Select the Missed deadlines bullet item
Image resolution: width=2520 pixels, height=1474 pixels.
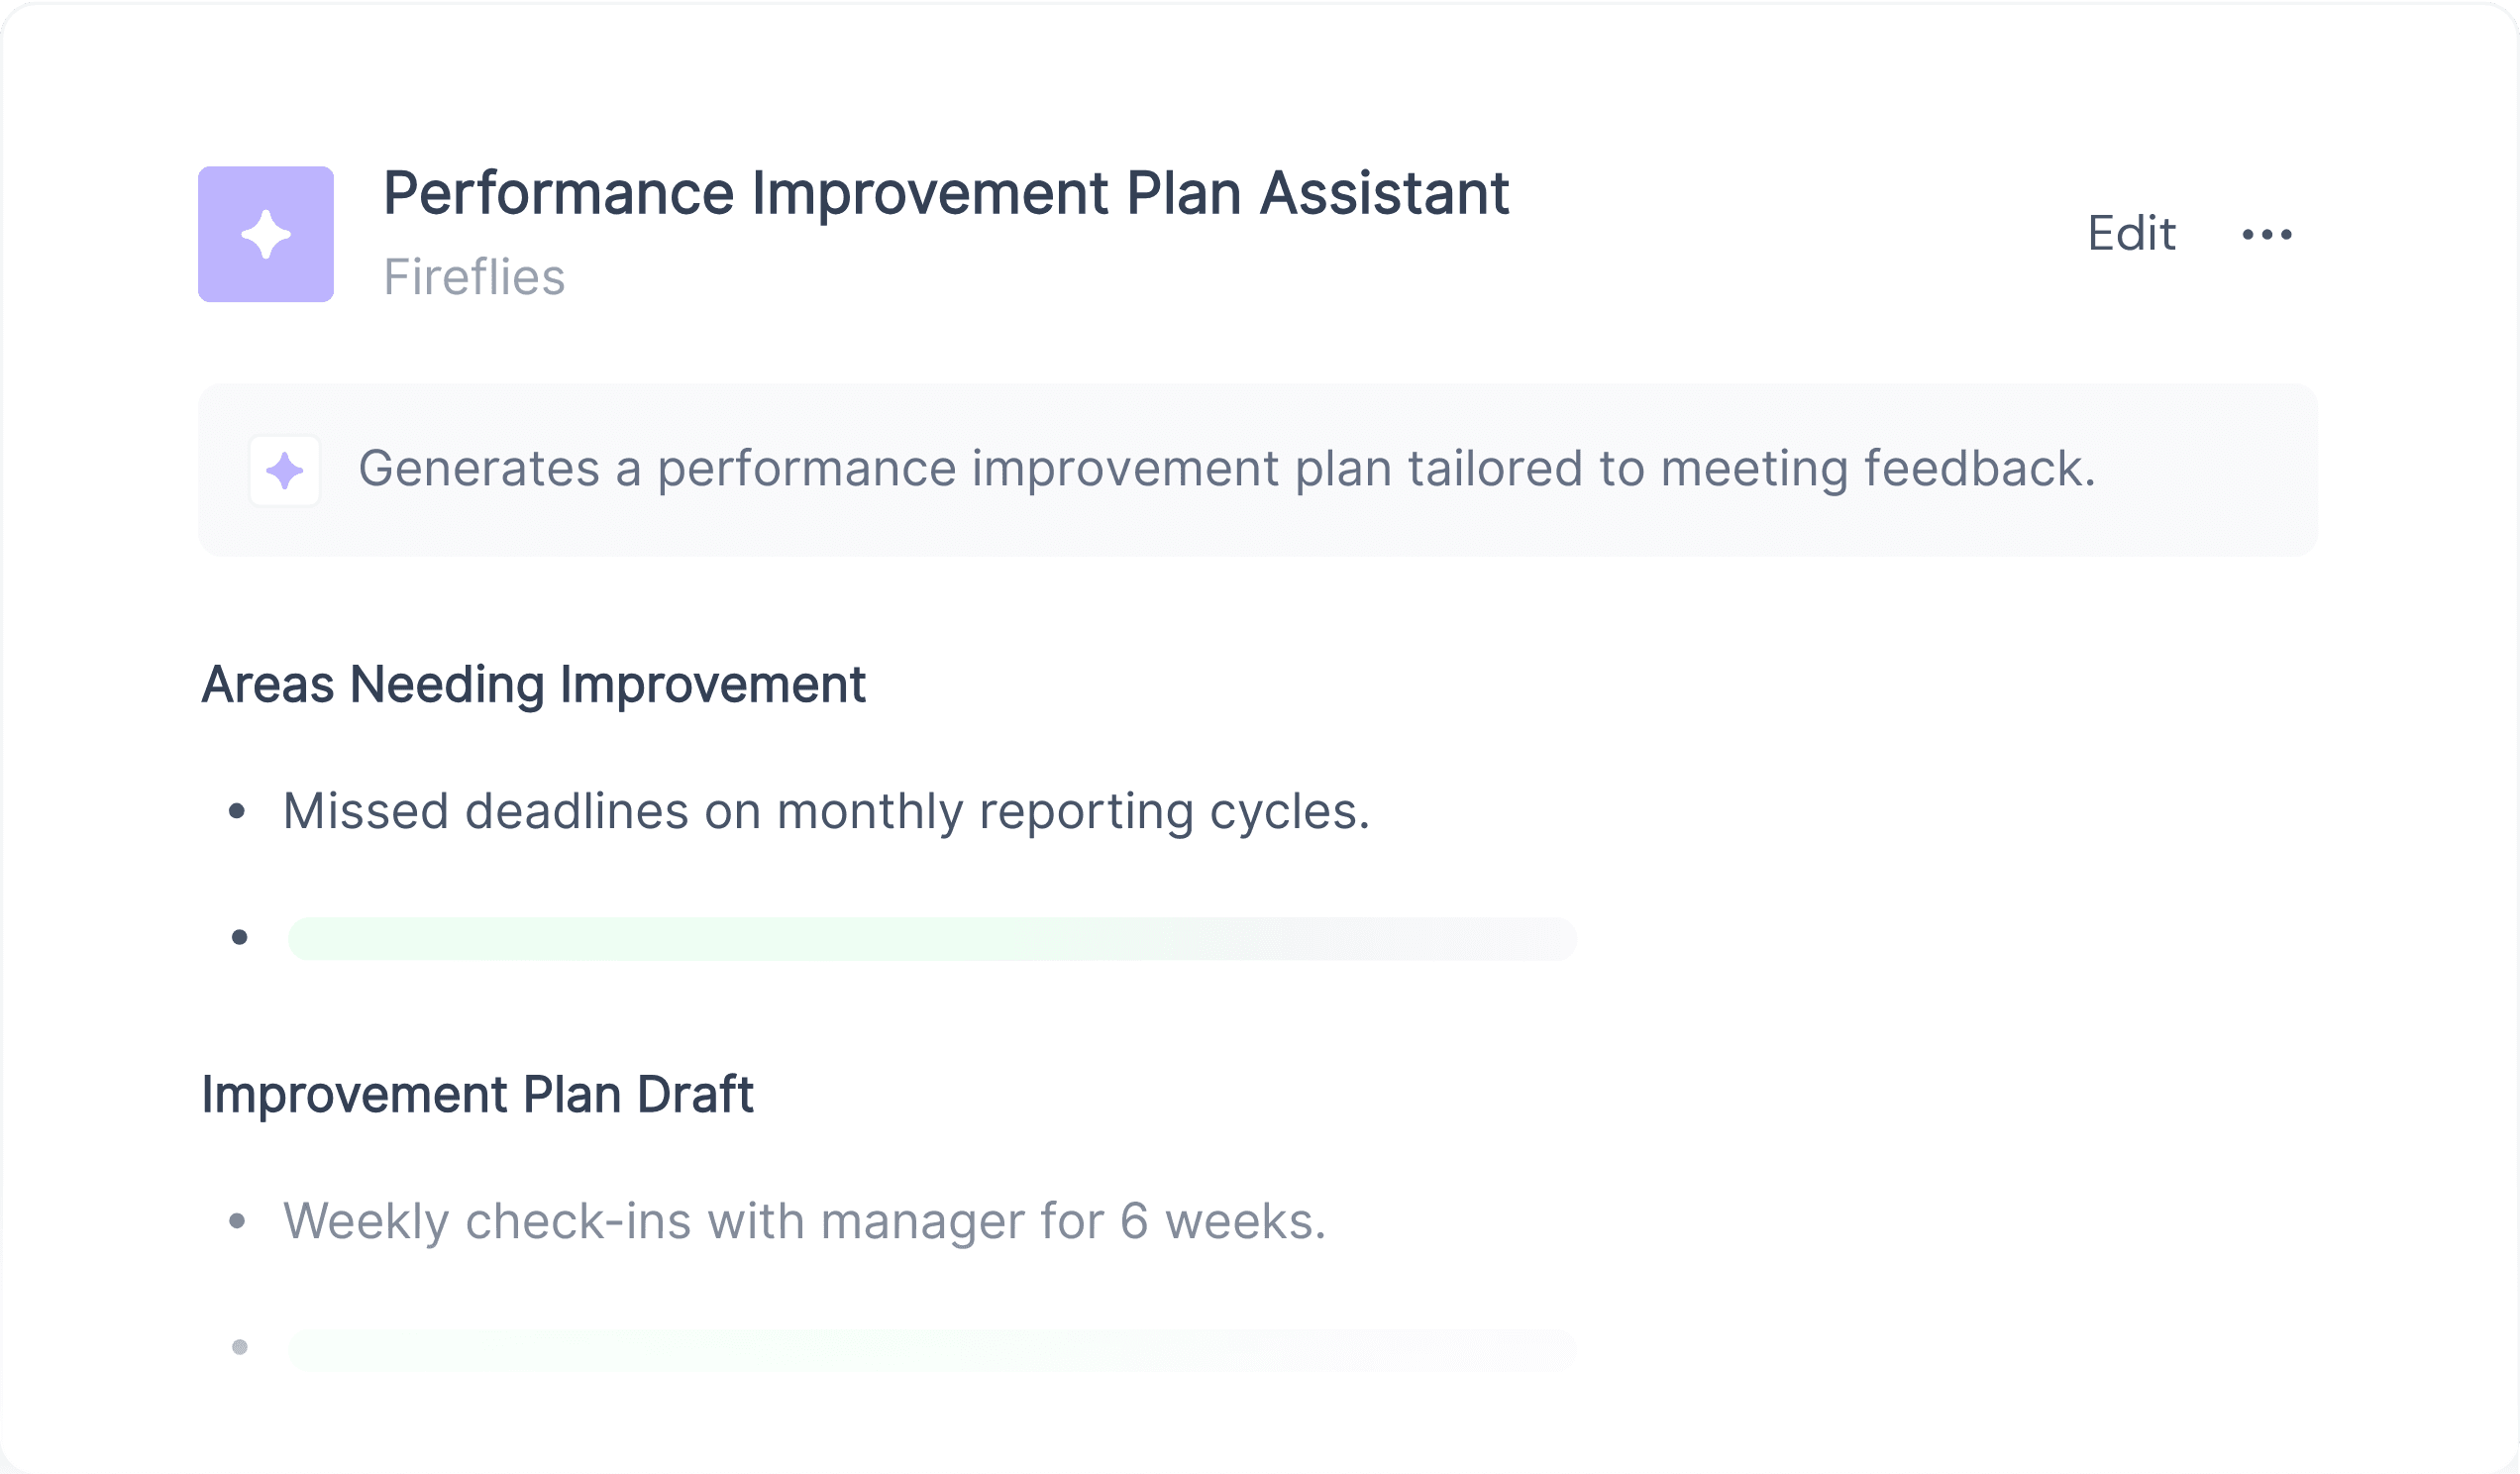click(x=826, y=811)
